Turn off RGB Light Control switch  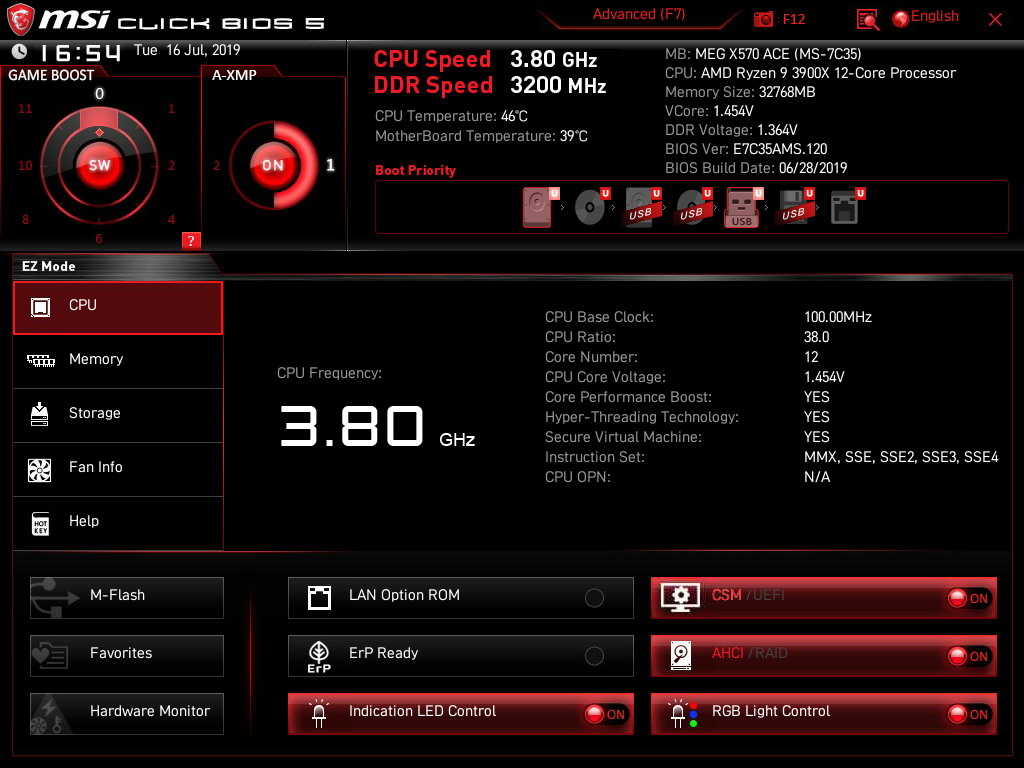click(968, 714)
